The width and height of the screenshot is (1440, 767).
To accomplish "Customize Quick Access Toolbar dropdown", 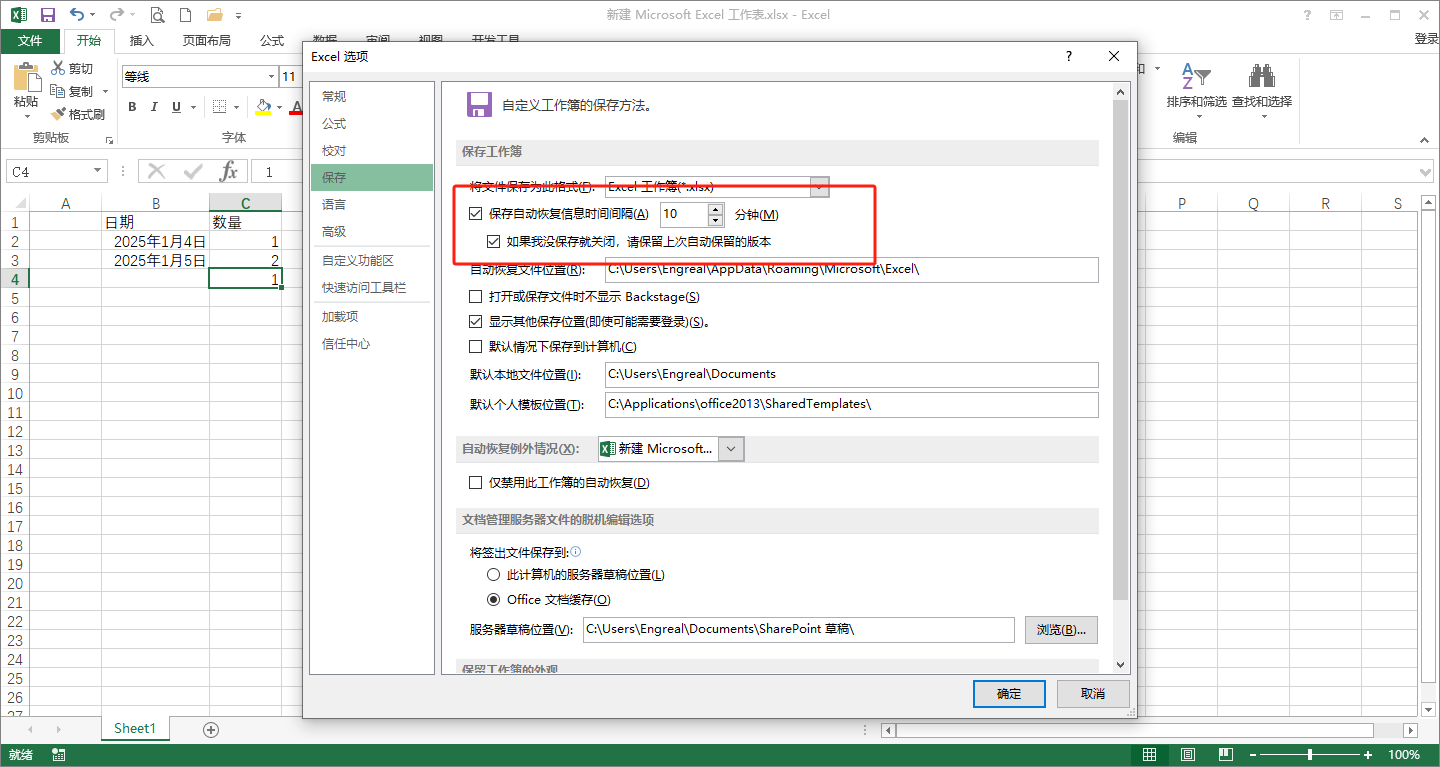I will point(238,16).
